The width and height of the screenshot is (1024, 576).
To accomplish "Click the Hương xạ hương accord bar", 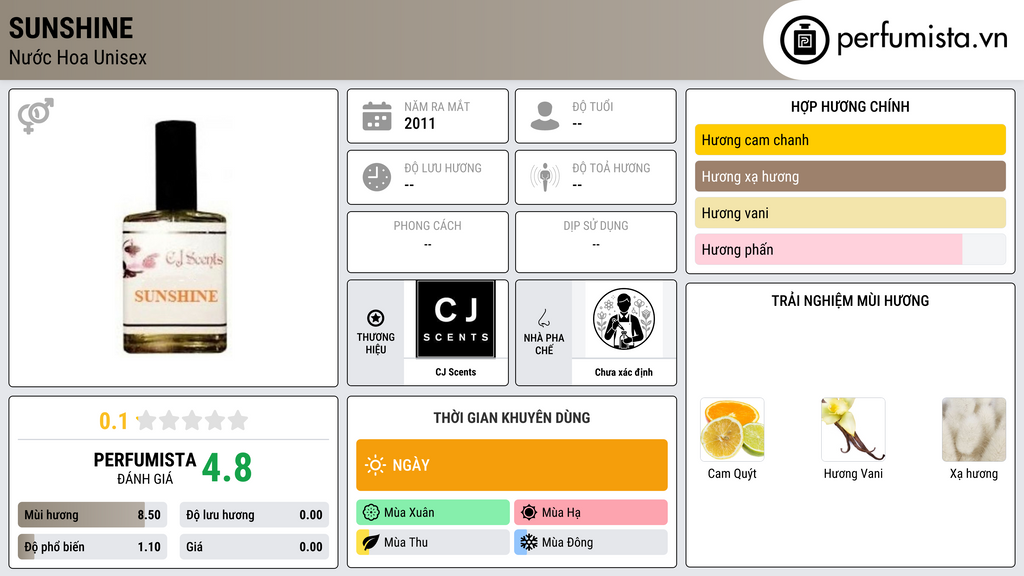I will [x=850, y=176].
